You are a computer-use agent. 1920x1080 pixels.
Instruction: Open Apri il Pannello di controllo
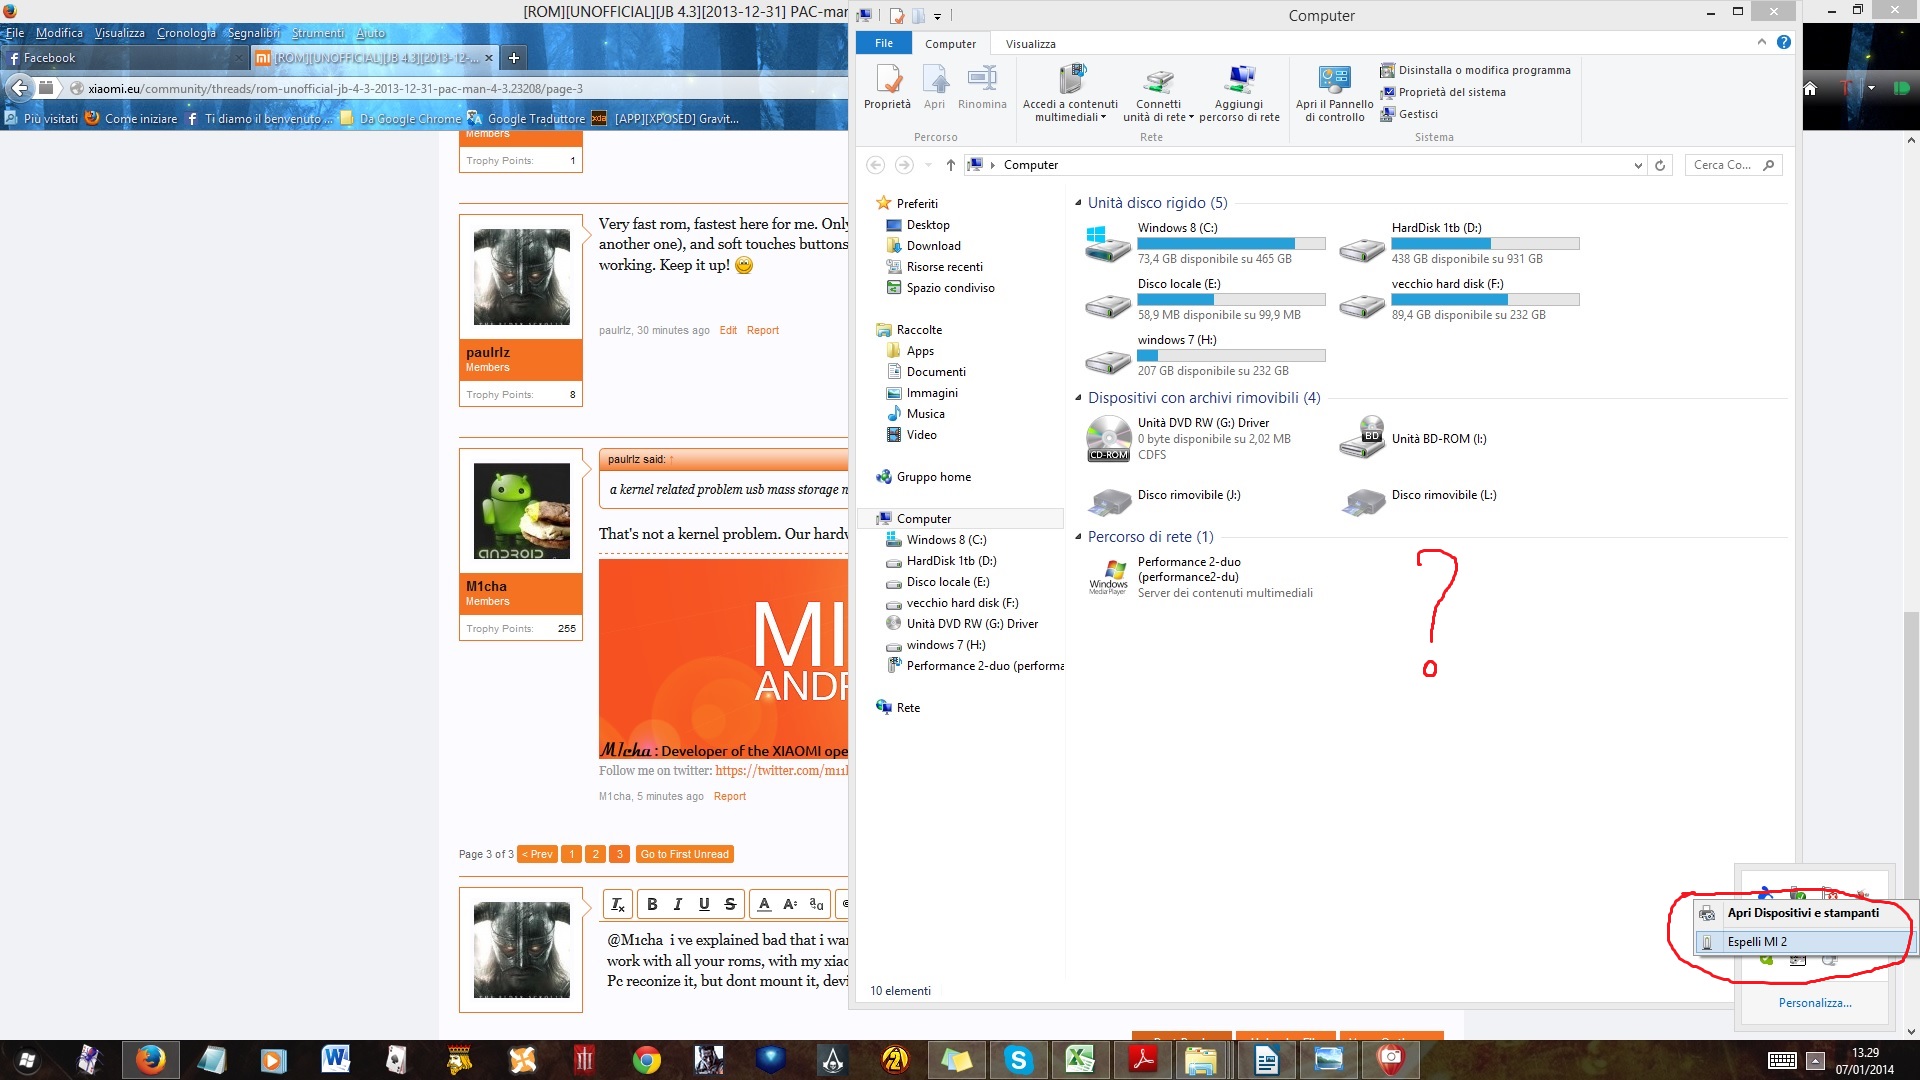(1334, 93)
